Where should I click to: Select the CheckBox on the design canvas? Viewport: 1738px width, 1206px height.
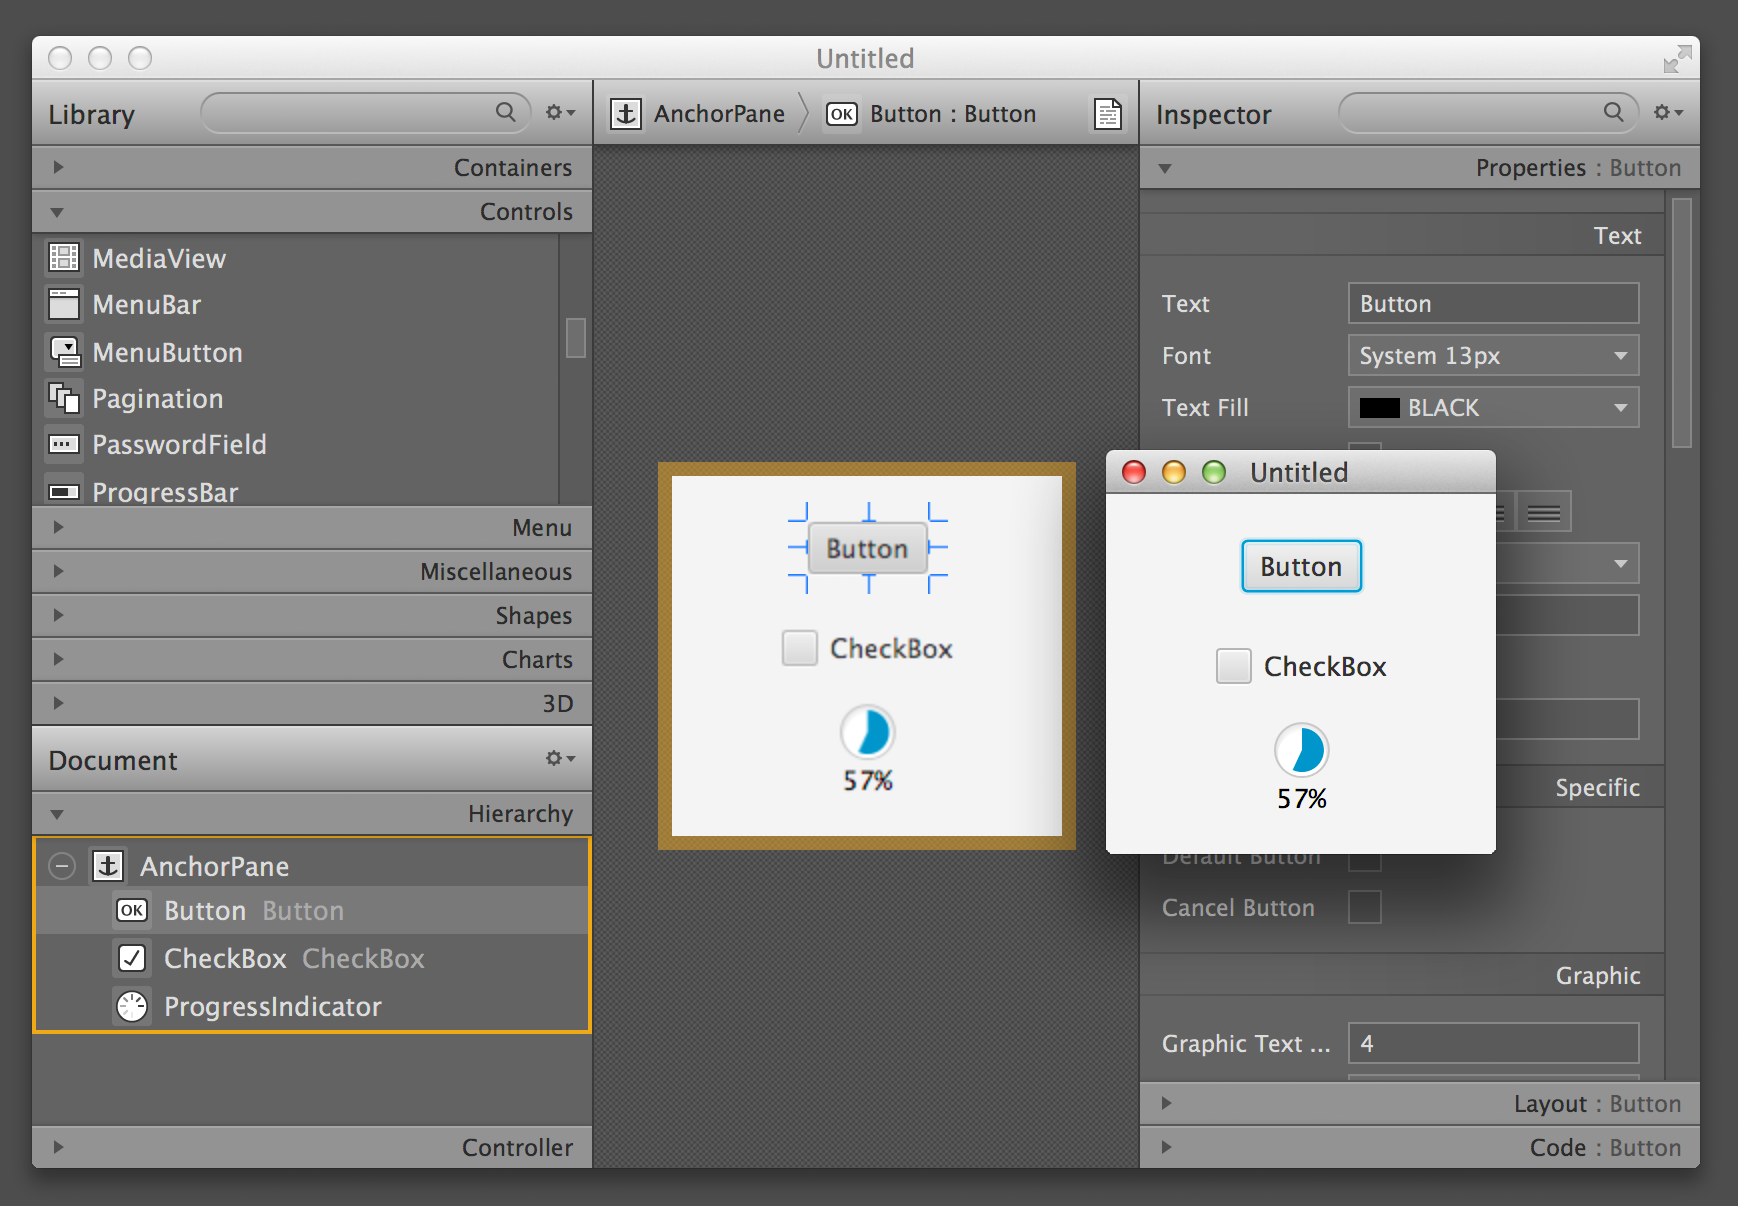tap(799, 648)
